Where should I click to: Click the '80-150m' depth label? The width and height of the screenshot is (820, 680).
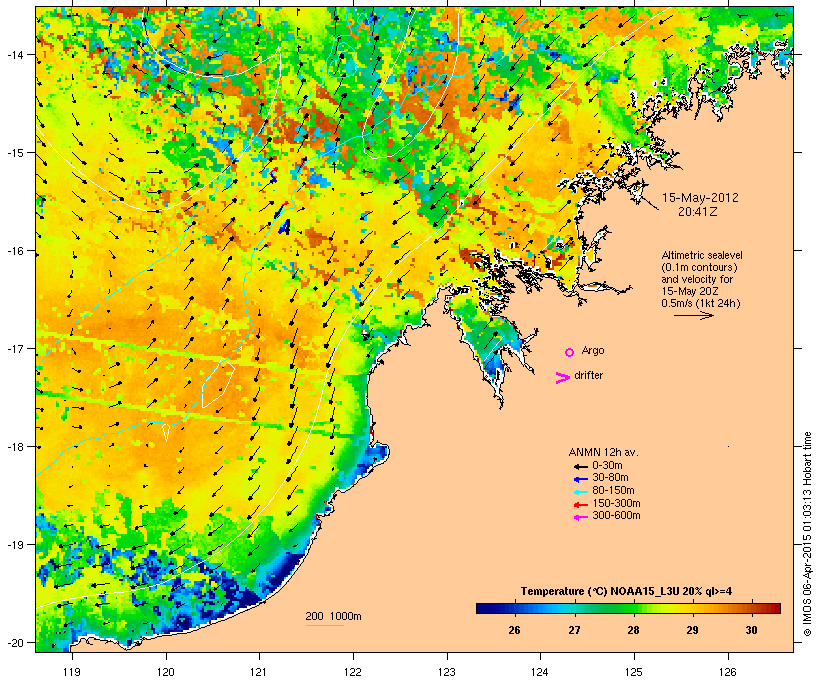(x=613, y=491)
